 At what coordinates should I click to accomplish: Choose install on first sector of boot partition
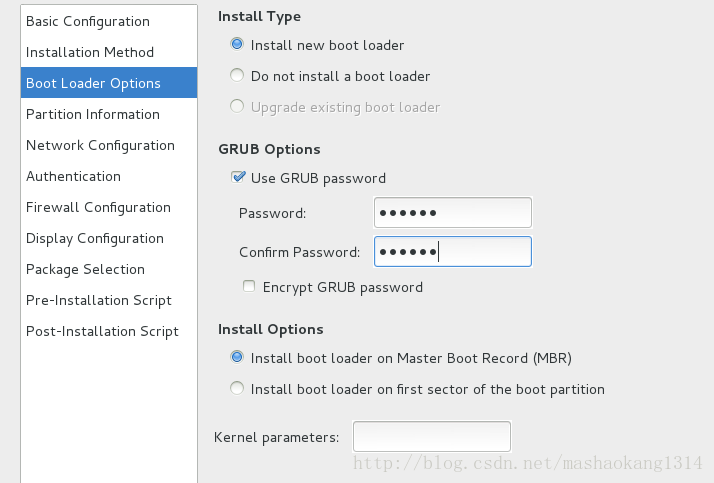tap(237, 388)
